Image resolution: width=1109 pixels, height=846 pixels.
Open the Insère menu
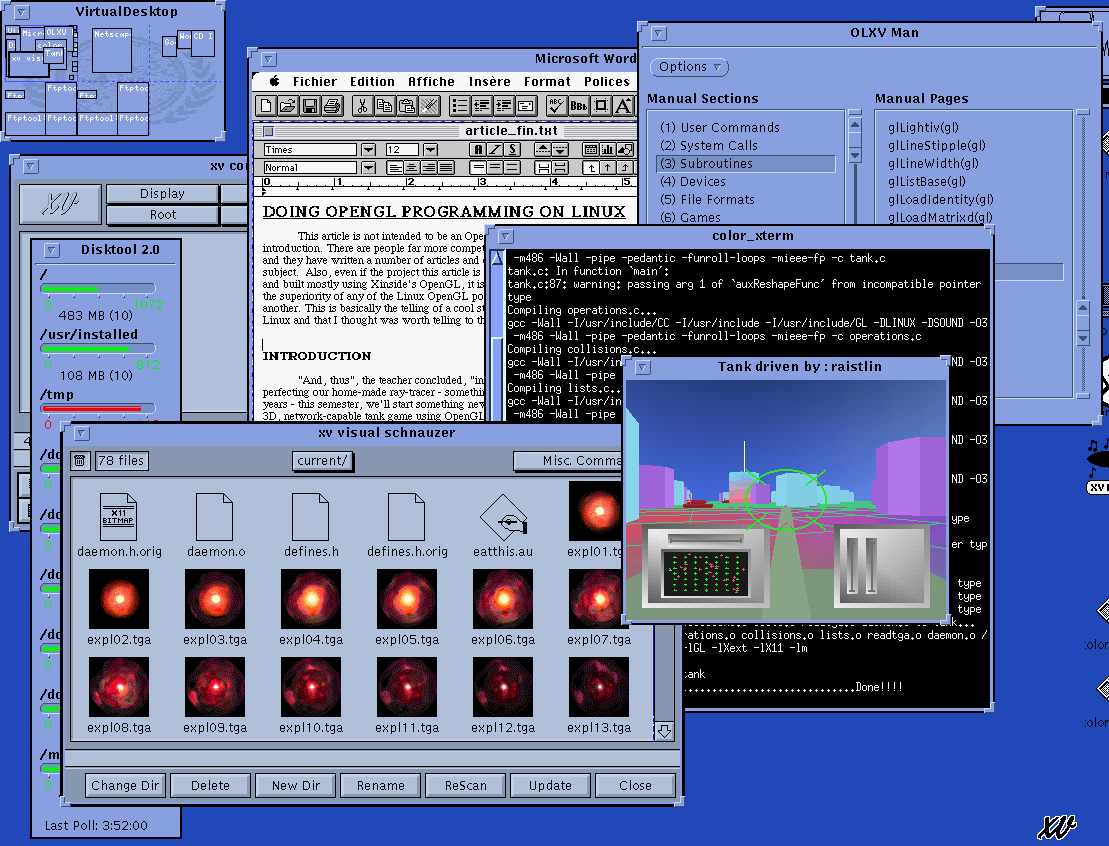point(489,82)
